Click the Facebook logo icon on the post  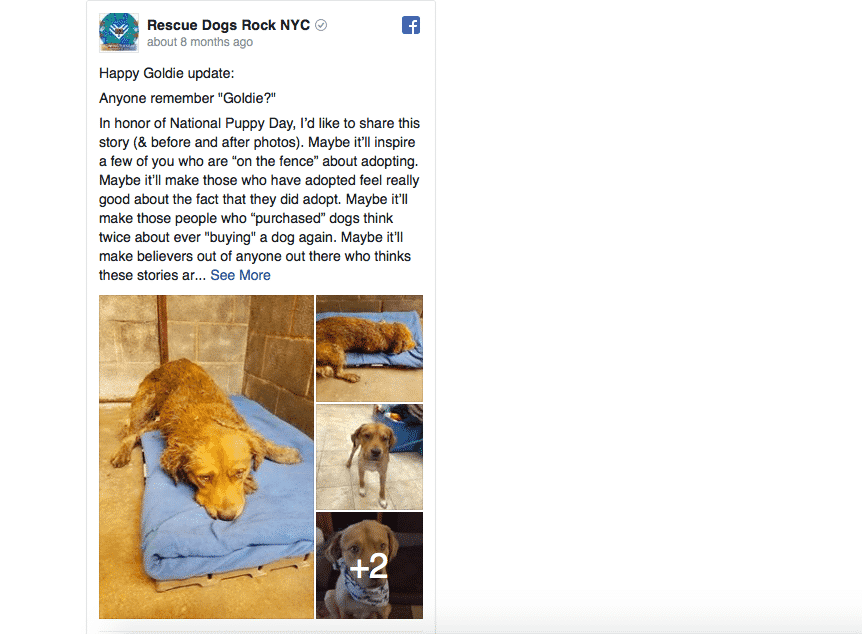tap(411, 25)
